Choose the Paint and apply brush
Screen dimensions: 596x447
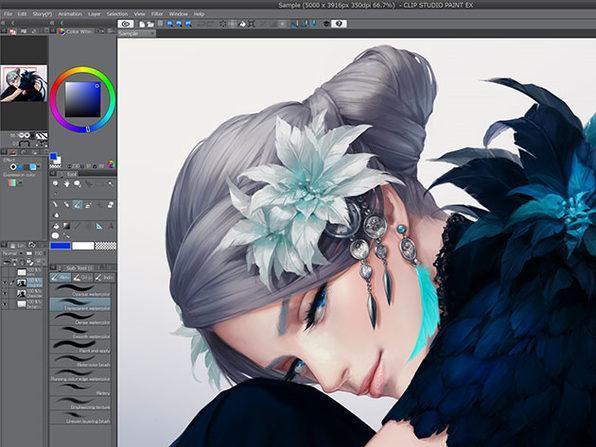coord(80,347)
